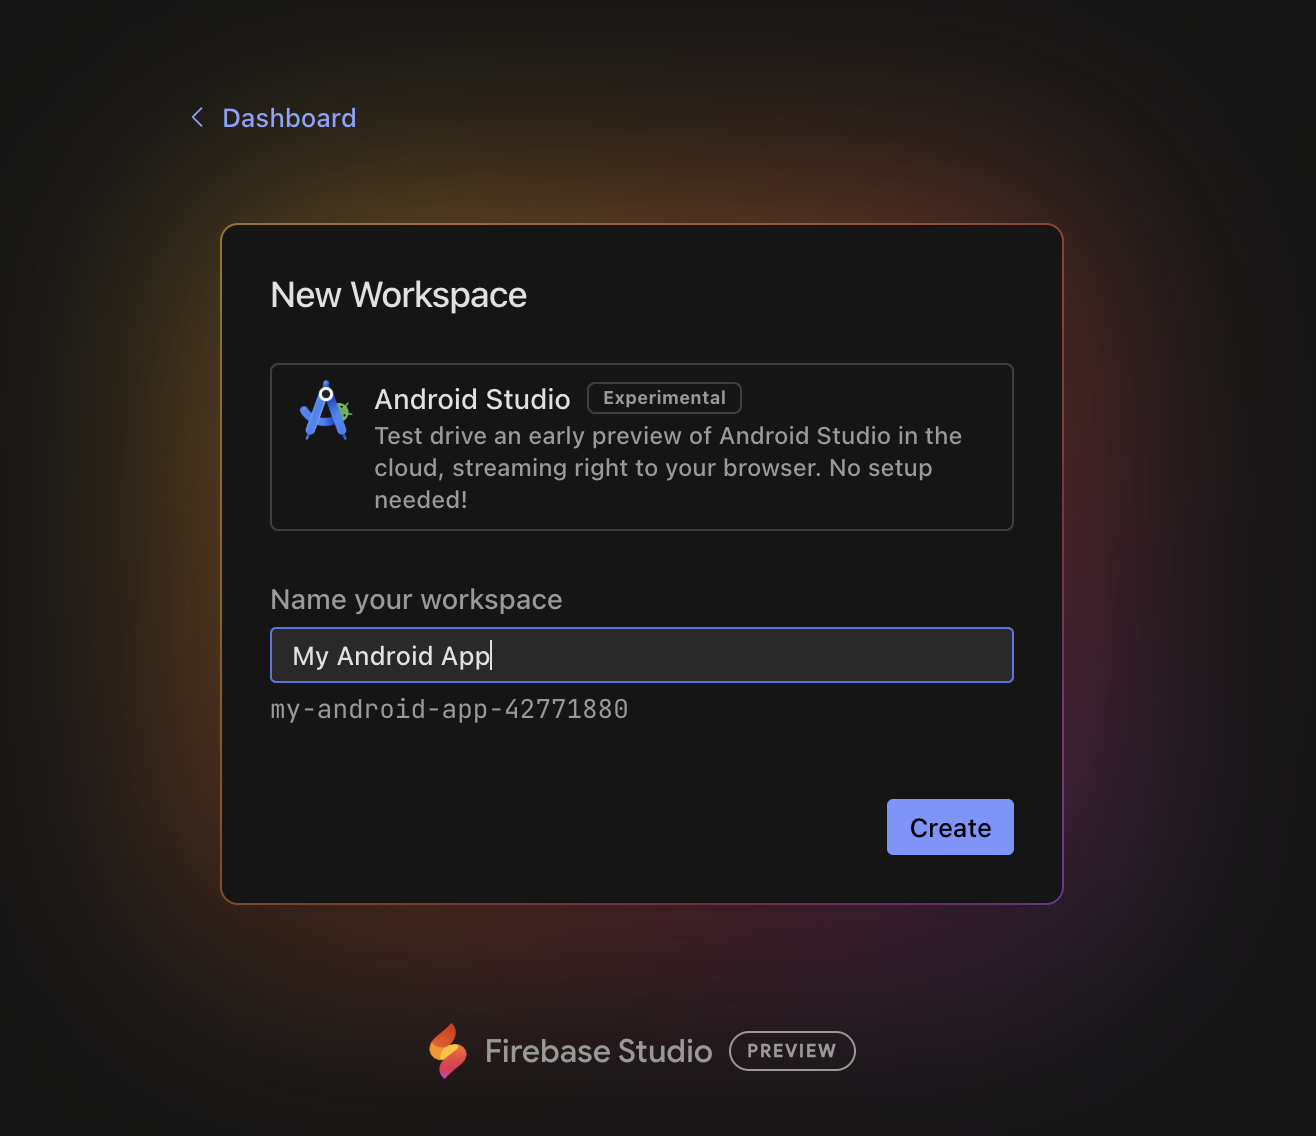Image resolution: width=1316 pixels, height=1136 pixels.
Task: Click the word 'My' inside the name field
Action: 310,656
